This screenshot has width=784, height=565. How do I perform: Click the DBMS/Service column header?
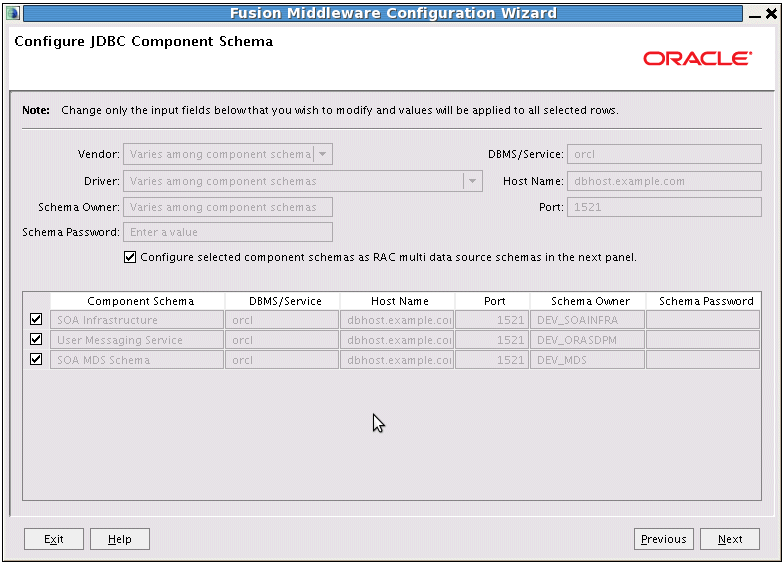[x=282, y=301]
